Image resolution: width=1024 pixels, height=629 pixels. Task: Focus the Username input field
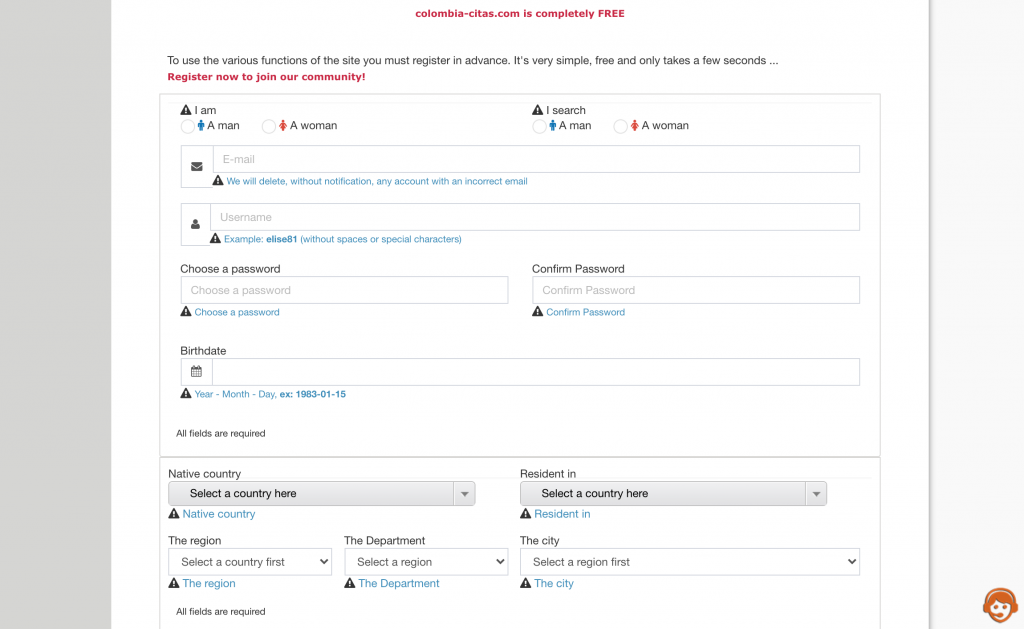[535, 217]
